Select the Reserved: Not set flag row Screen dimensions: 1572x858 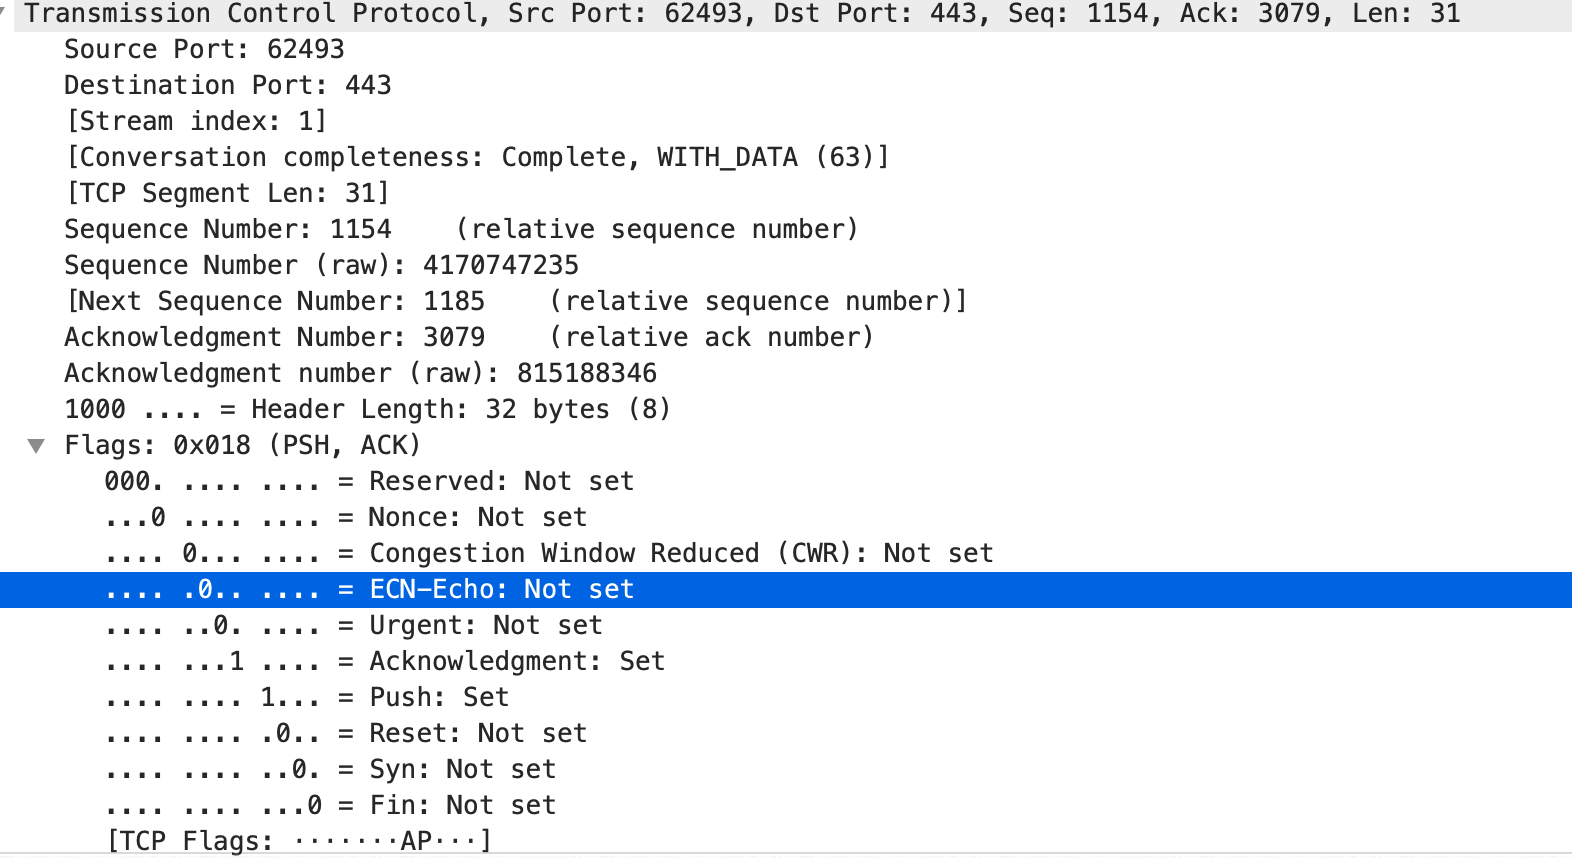(368, 481)
